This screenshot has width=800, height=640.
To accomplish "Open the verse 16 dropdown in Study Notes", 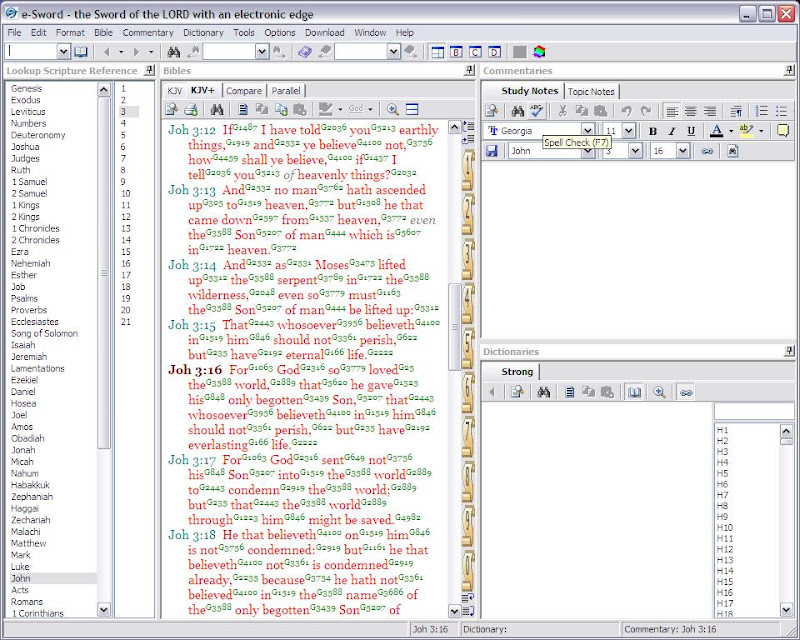I will (x=683, y=151).
